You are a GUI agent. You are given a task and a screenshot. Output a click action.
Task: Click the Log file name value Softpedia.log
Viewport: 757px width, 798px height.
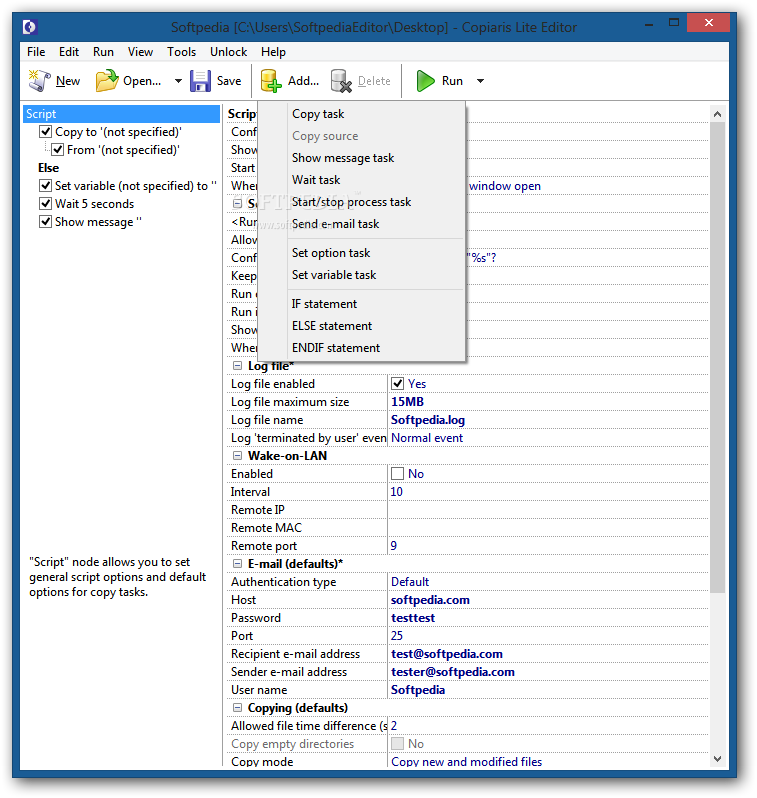tap(428, 420)
